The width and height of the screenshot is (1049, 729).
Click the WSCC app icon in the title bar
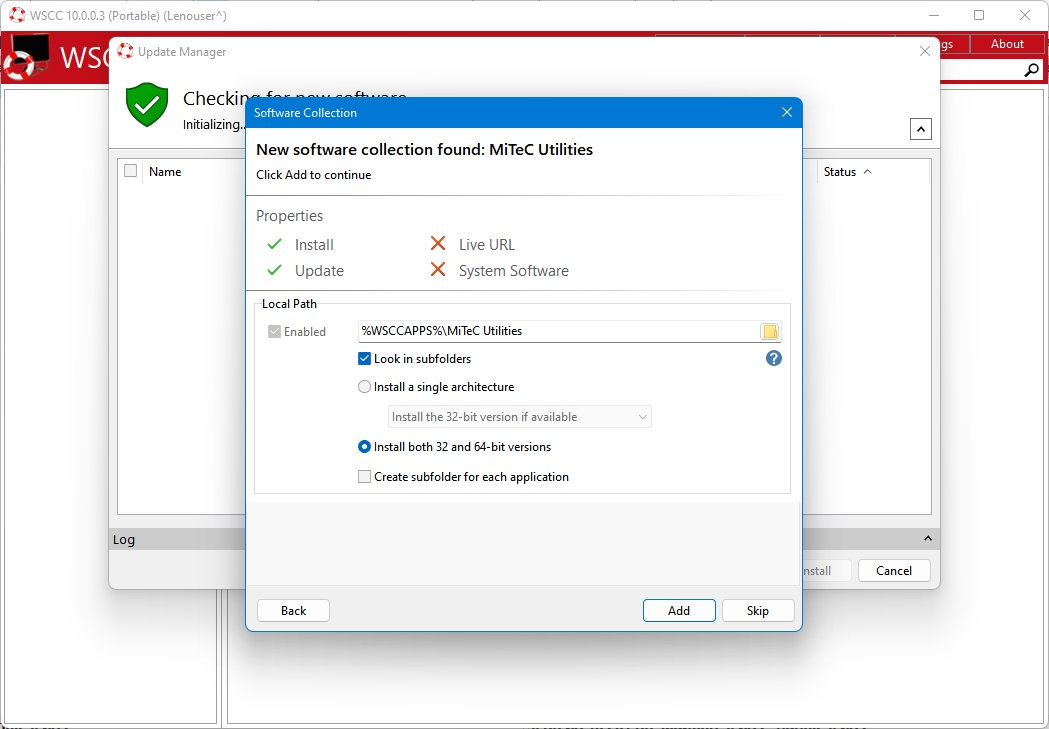[17, 15]
